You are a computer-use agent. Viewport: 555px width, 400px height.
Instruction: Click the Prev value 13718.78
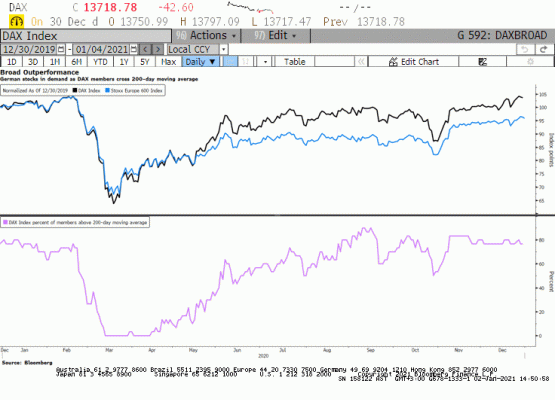[x=381, y=22]
